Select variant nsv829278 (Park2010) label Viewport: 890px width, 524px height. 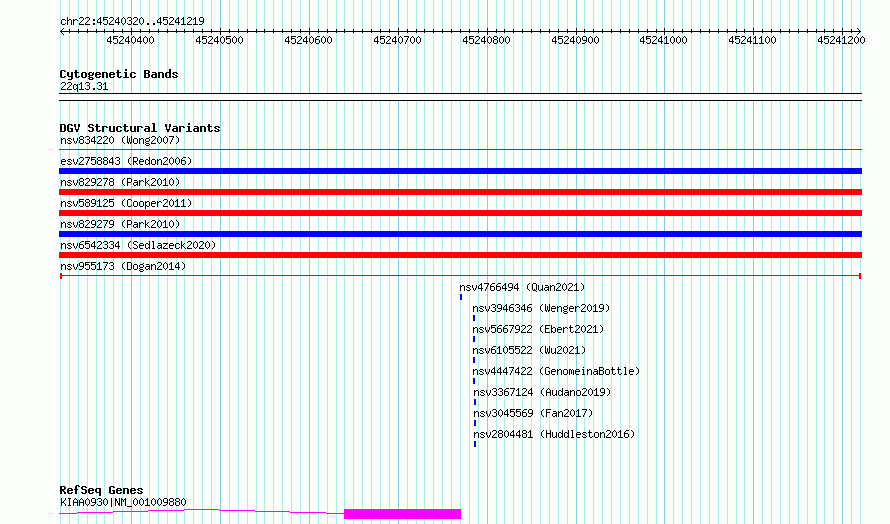click(x=120, y=182)
